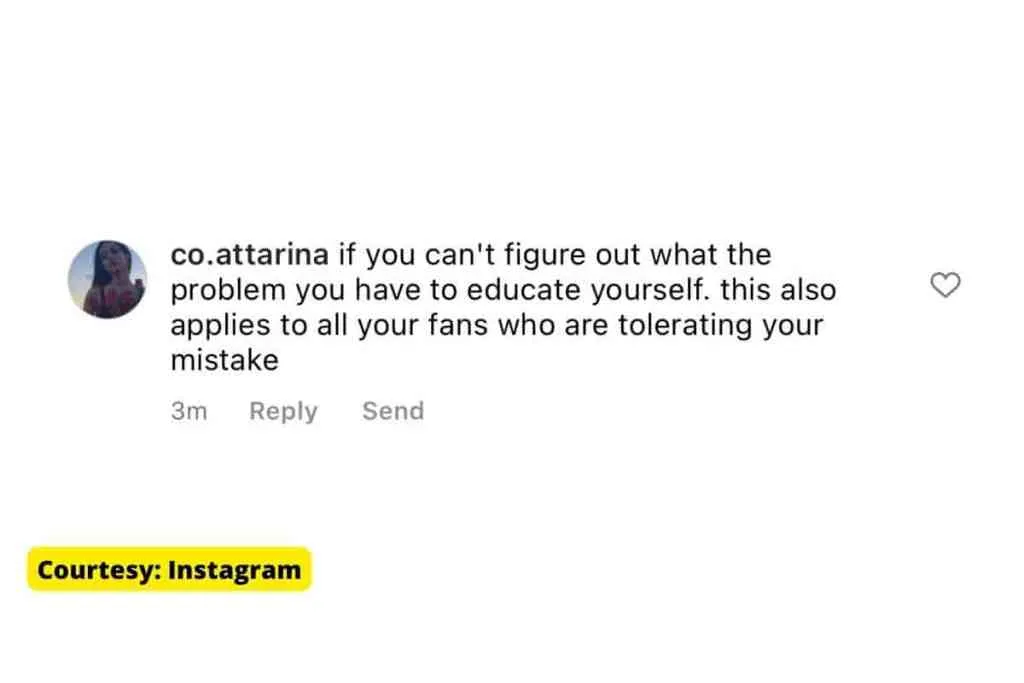Reply to co.attarina's comment
Screen dimensions: 1024x683
283,411
